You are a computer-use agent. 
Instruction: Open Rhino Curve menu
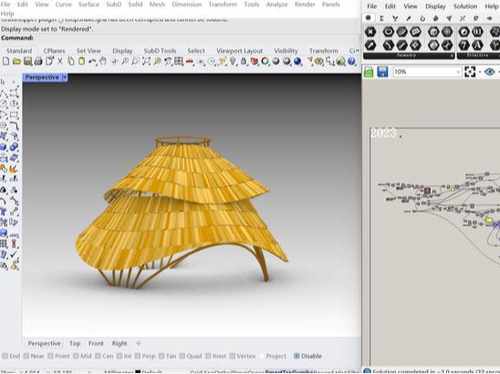click(x=63, y=5)
